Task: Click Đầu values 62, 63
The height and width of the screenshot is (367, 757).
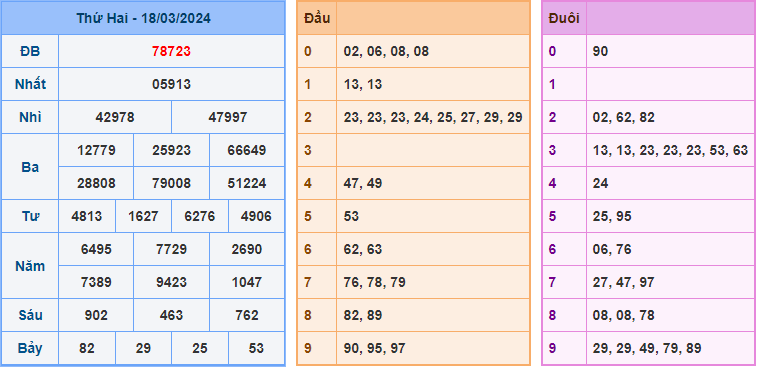Action: pos(363,249)
